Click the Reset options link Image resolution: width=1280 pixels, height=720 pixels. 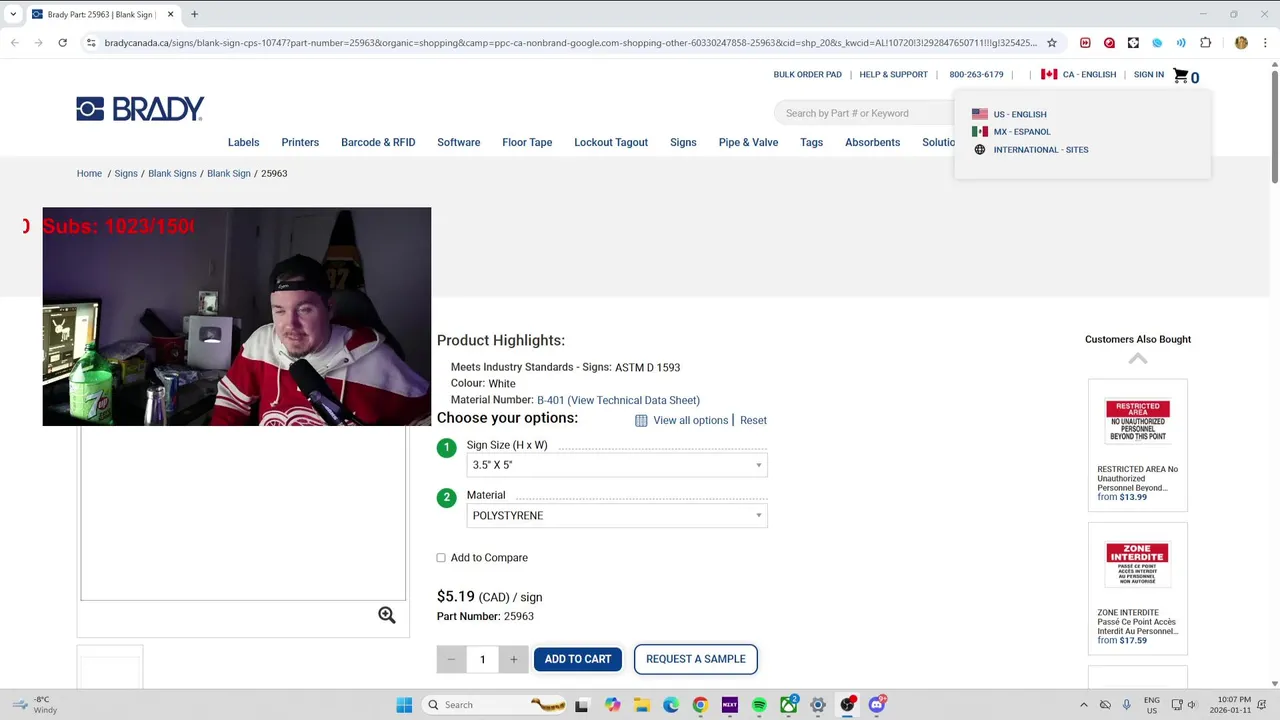[x=753, y=420]
